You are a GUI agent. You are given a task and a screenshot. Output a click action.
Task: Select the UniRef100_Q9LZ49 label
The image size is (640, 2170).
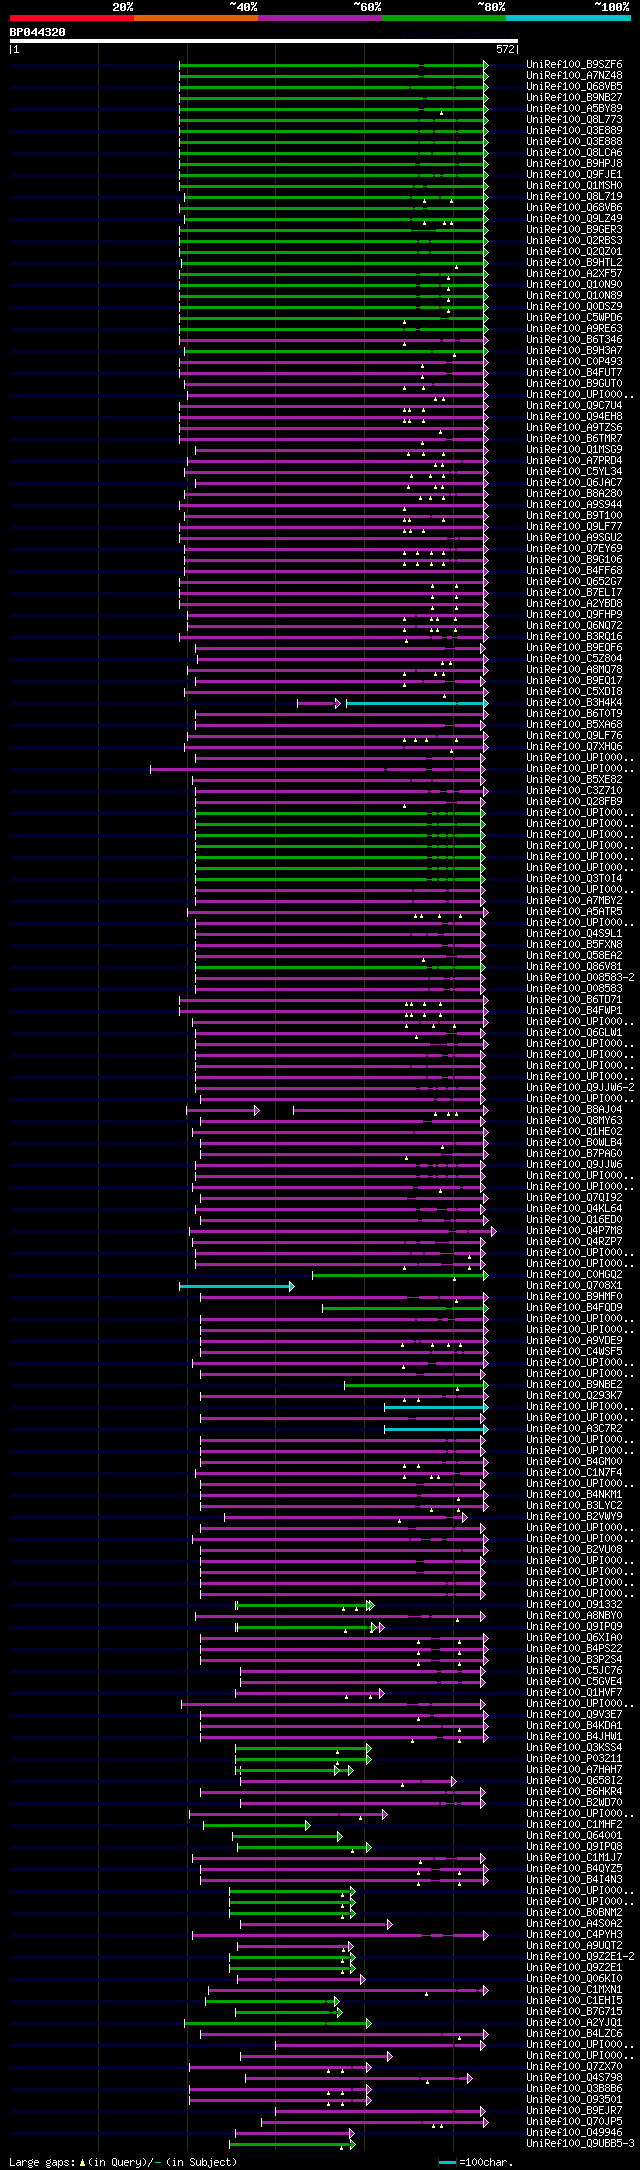pyautogui.click(x=574, y=219)
